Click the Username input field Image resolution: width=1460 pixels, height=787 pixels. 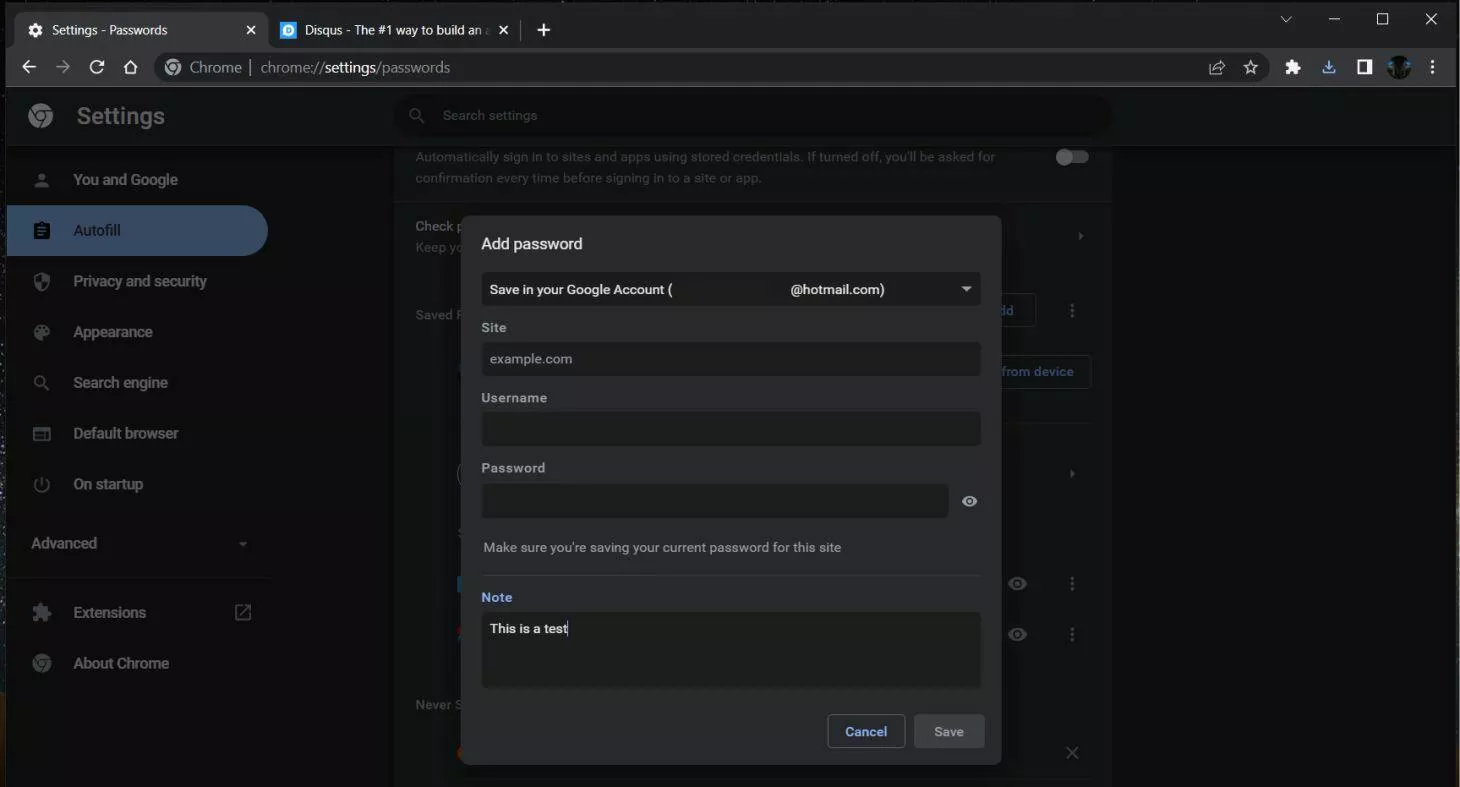(730, 429)
